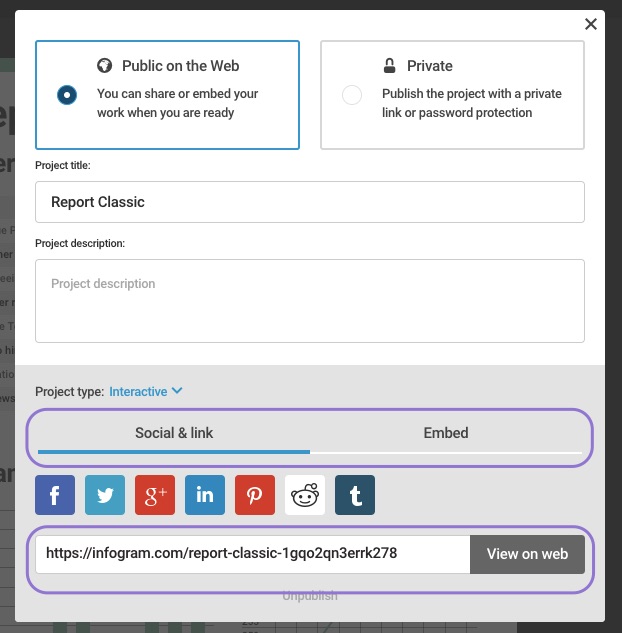The height and width of the screenshot is (633, 622).
Task: Share project on Twitter
Action: pyautogui.click(x=105, y=495)
